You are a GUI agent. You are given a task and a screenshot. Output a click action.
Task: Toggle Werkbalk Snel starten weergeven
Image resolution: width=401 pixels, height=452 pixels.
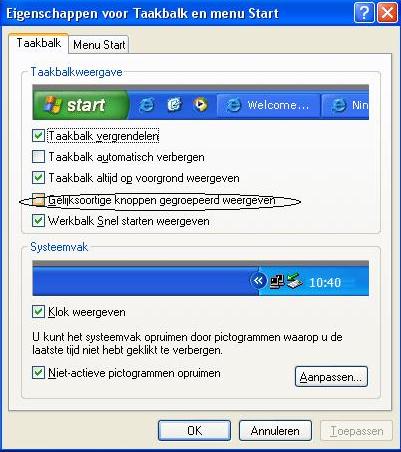pos(38,221)
